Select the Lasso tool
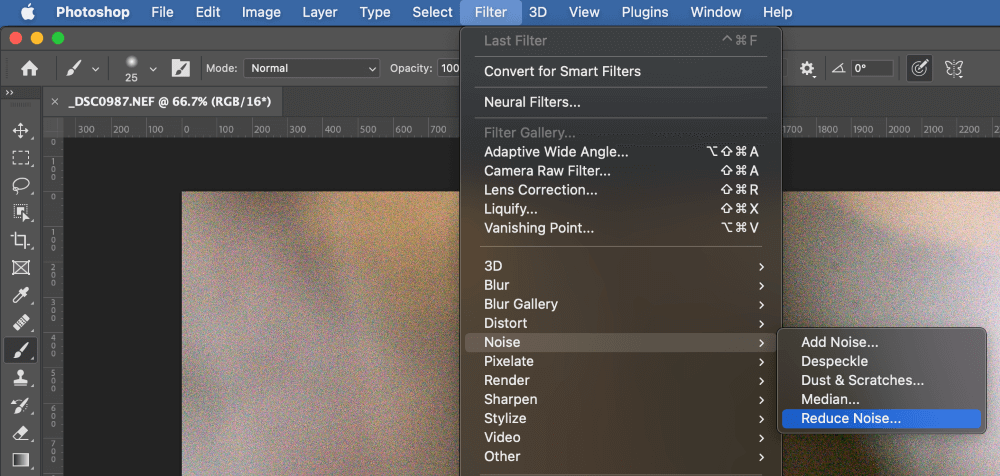The height and width of the screenshot is (476, 1000). 20,186
